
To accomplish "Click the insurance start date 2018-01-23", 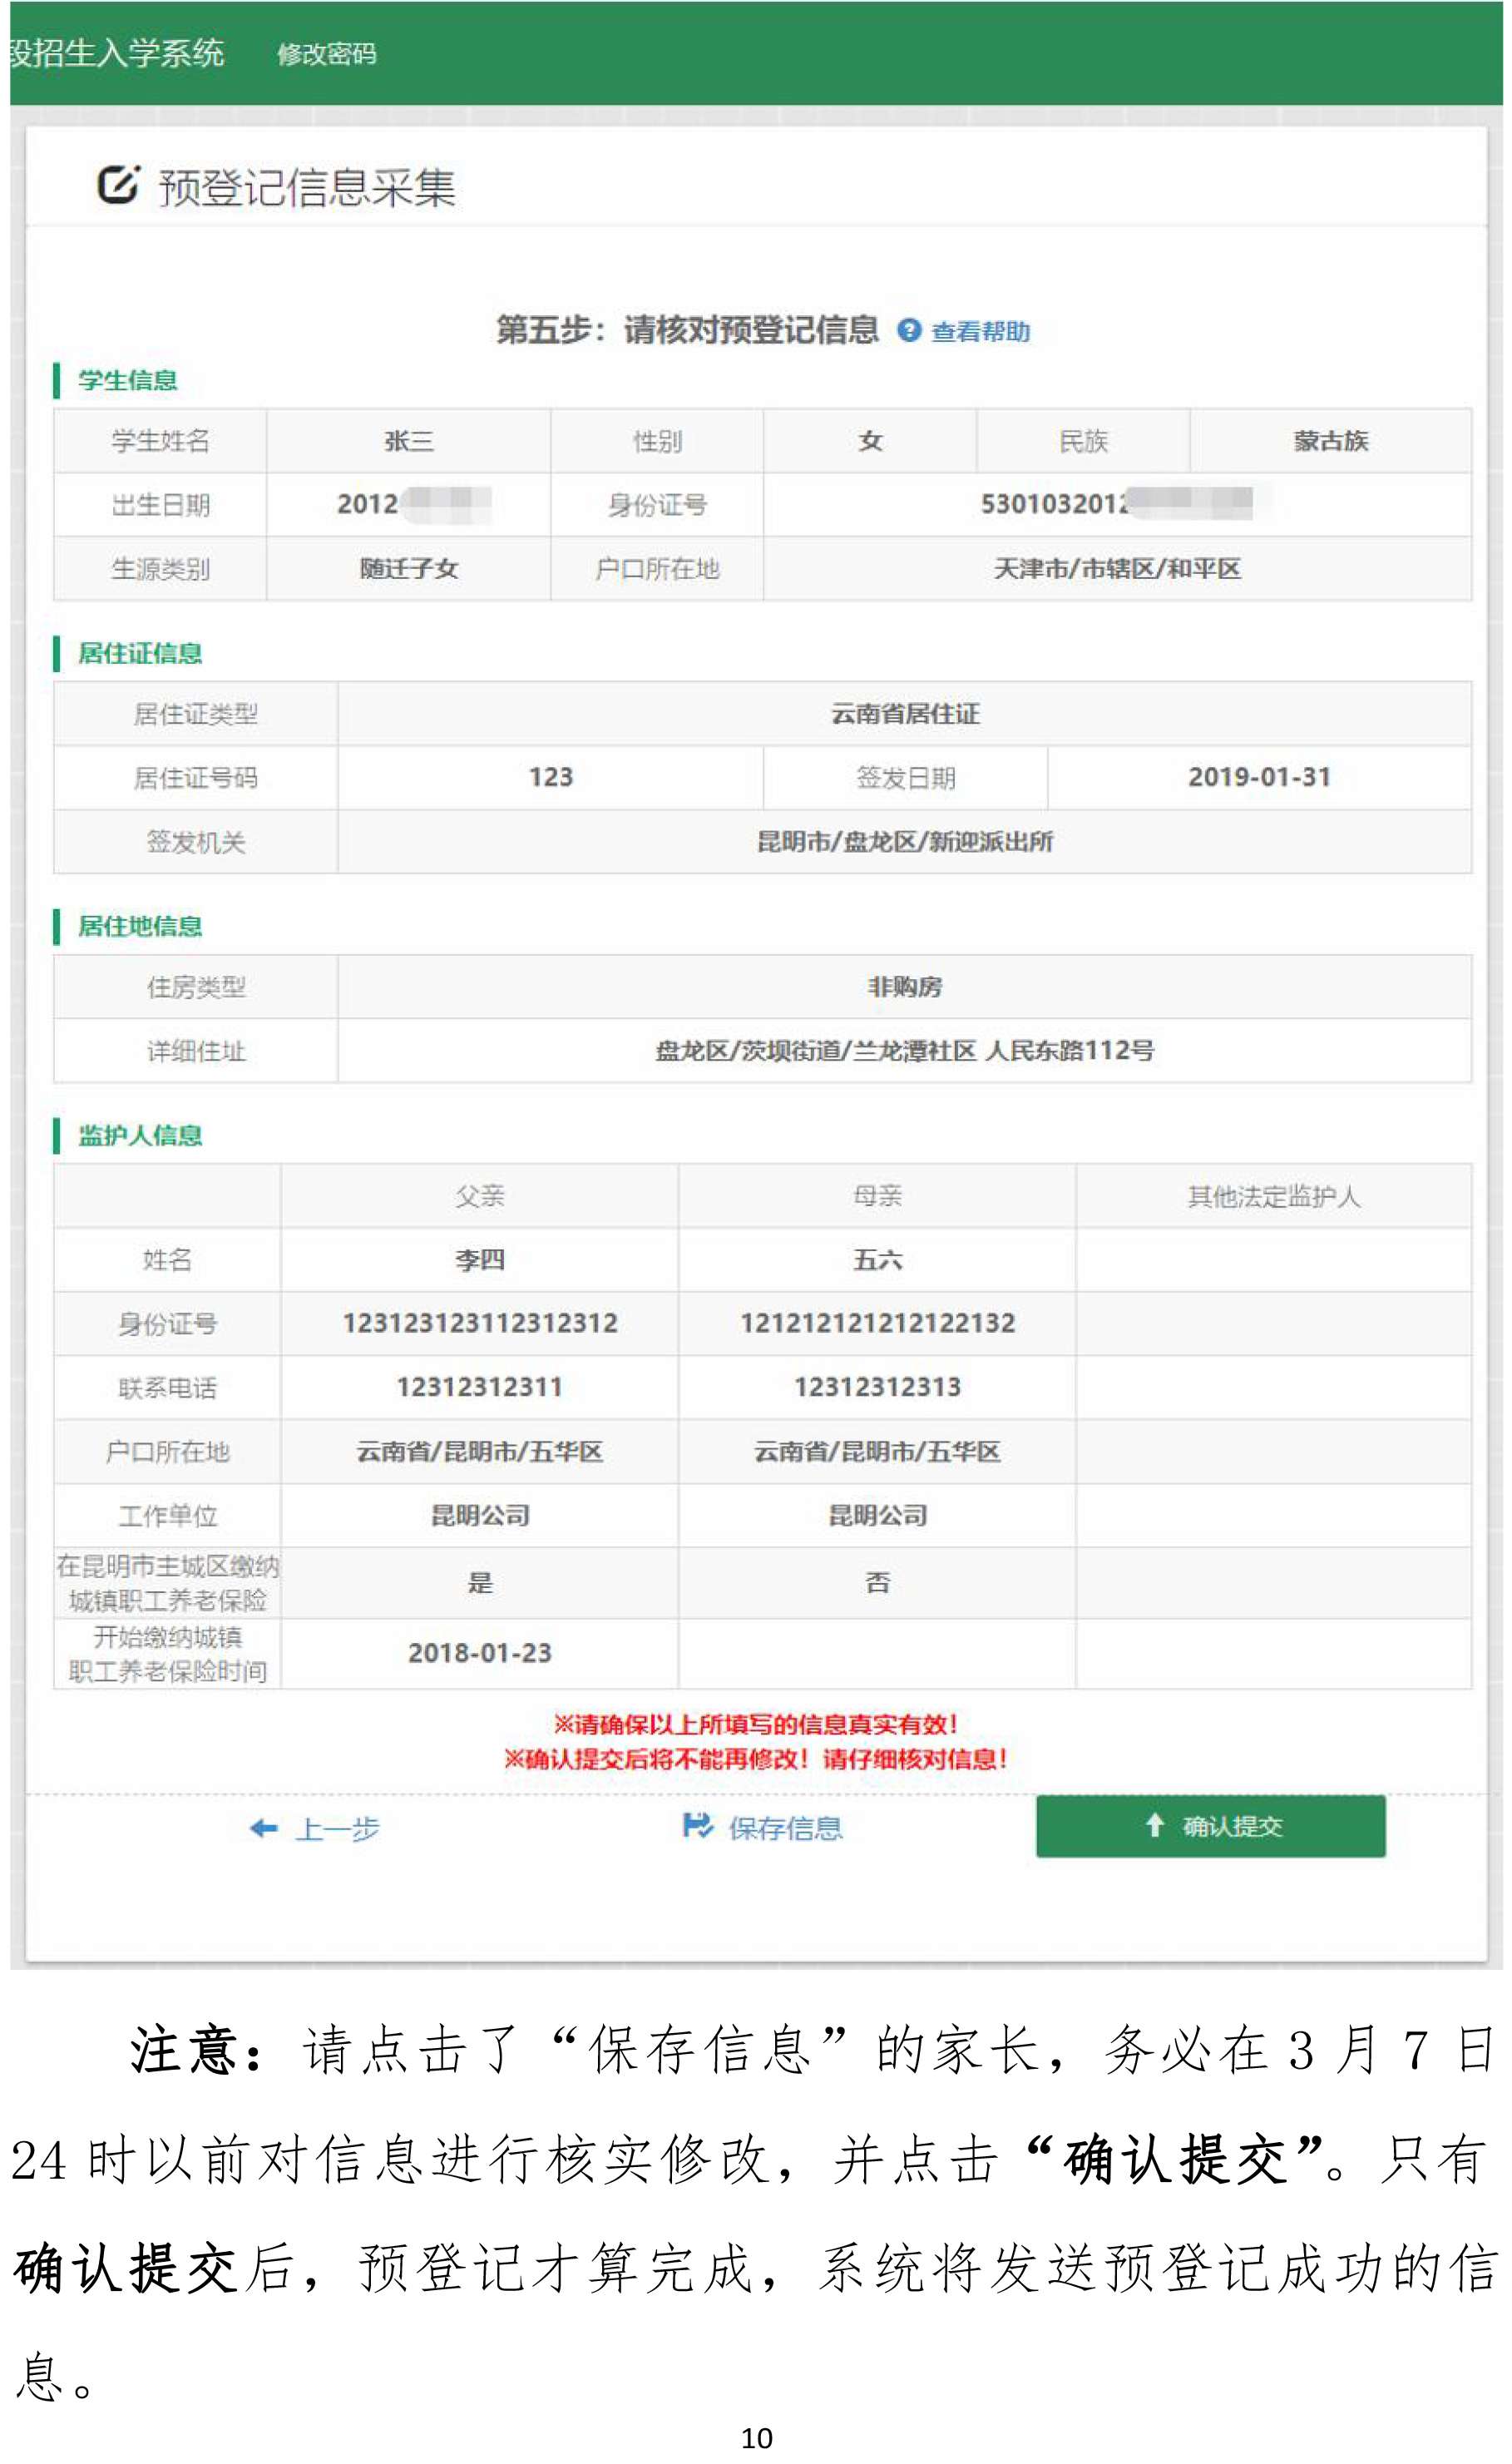I will [479, 1653].
